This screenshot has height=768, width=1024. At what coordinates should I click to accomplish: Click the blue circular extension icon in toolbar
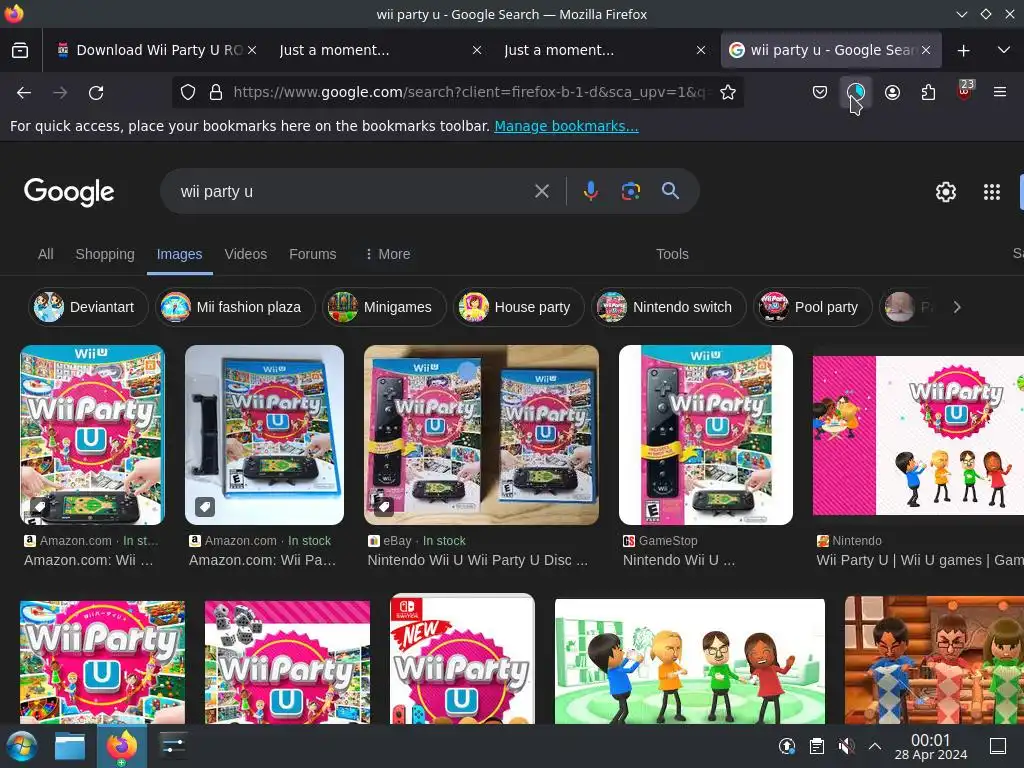coord(856,93)
